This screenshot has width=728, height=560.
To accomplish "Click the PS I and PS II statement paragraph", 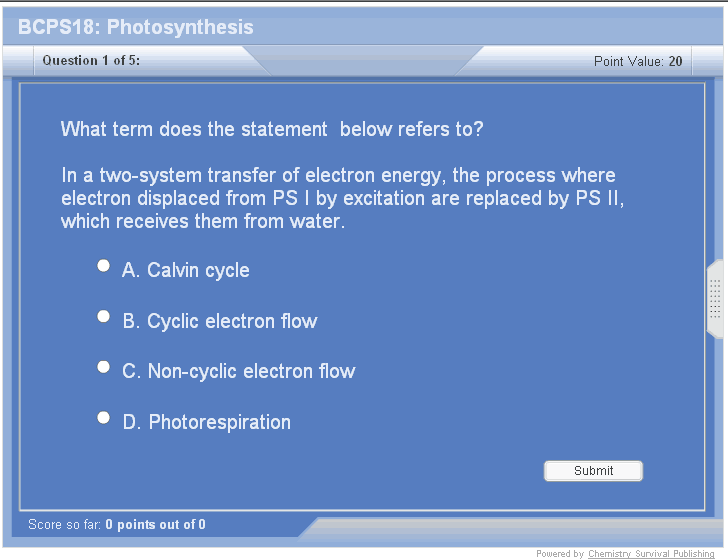I will tap(340, 198).
